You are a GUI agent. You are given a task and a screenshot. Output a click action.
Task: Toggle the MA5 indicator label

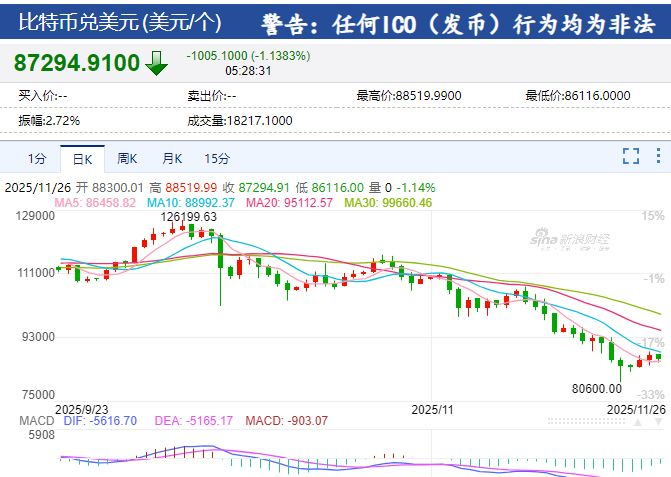pos(95,202)
